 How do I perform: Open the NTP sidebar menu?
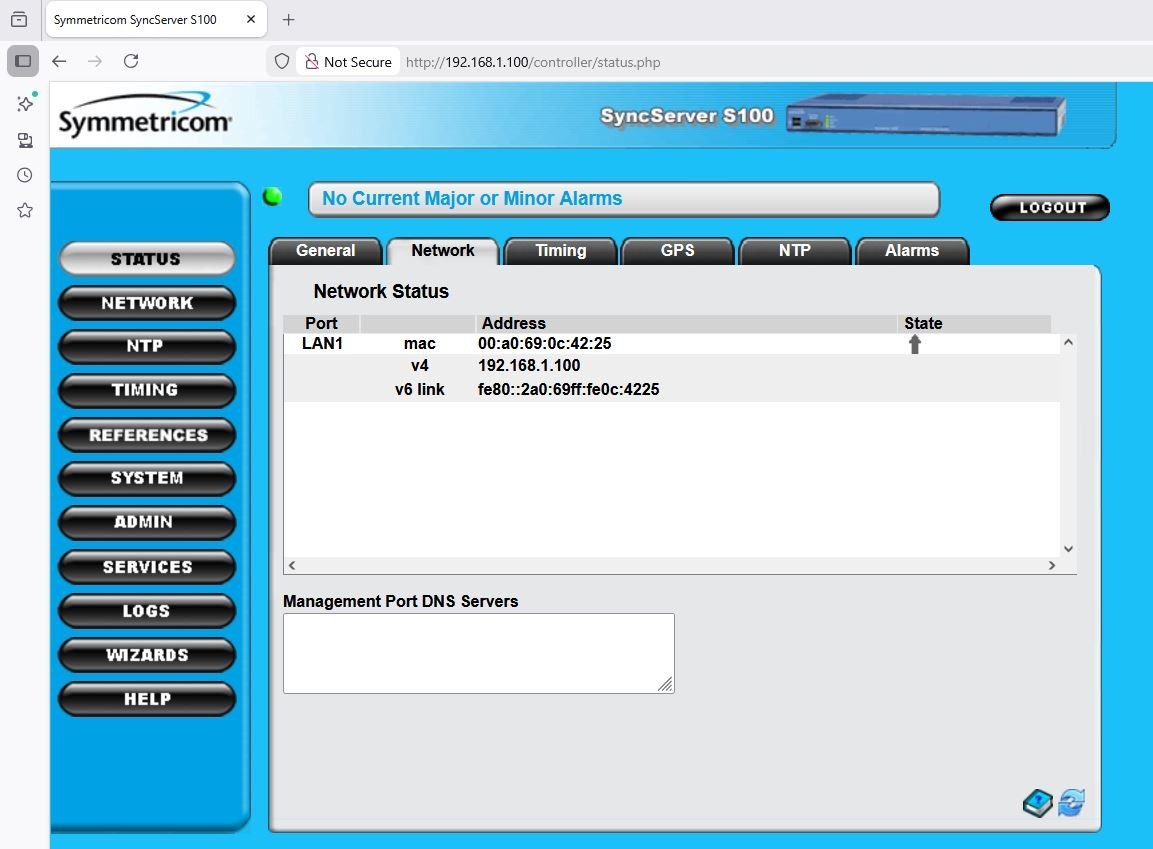[x=146, y=346]
